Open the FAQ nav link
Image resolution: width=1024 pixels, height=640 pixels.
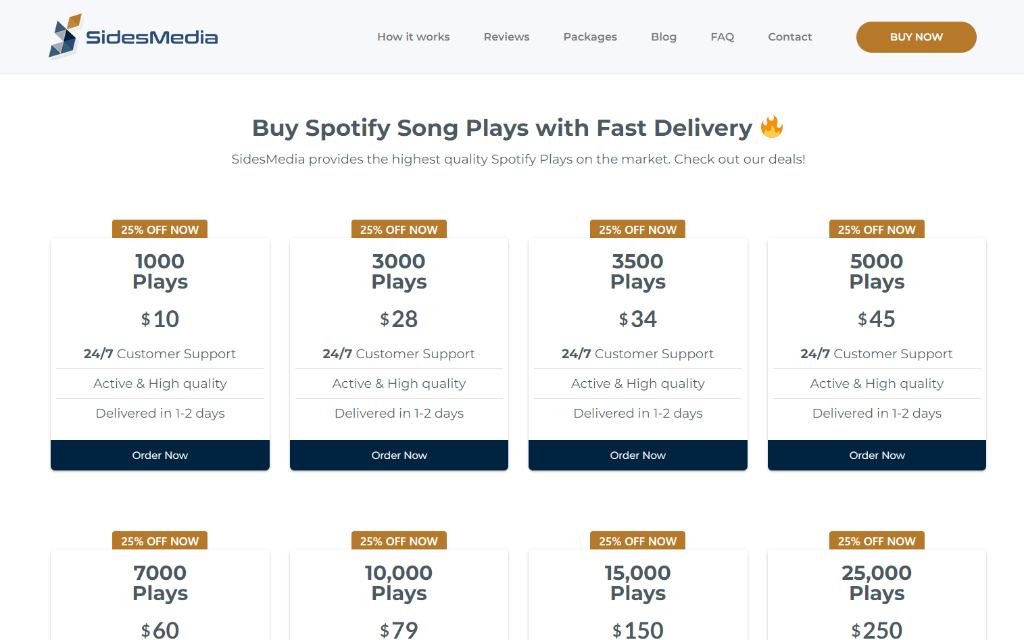[722, 37]
